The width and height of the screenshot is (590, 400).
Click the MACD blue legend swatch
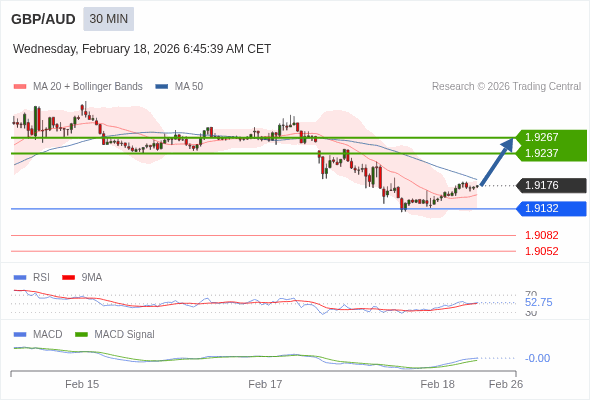(x=20, y=335)
